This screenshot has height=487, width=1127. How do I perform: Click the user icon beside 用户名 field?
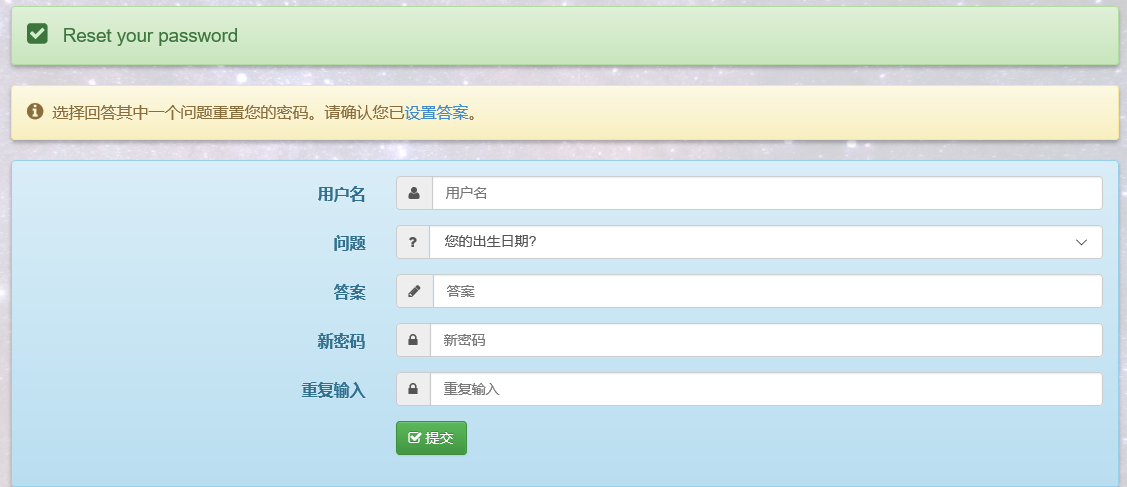pos(414,193)
